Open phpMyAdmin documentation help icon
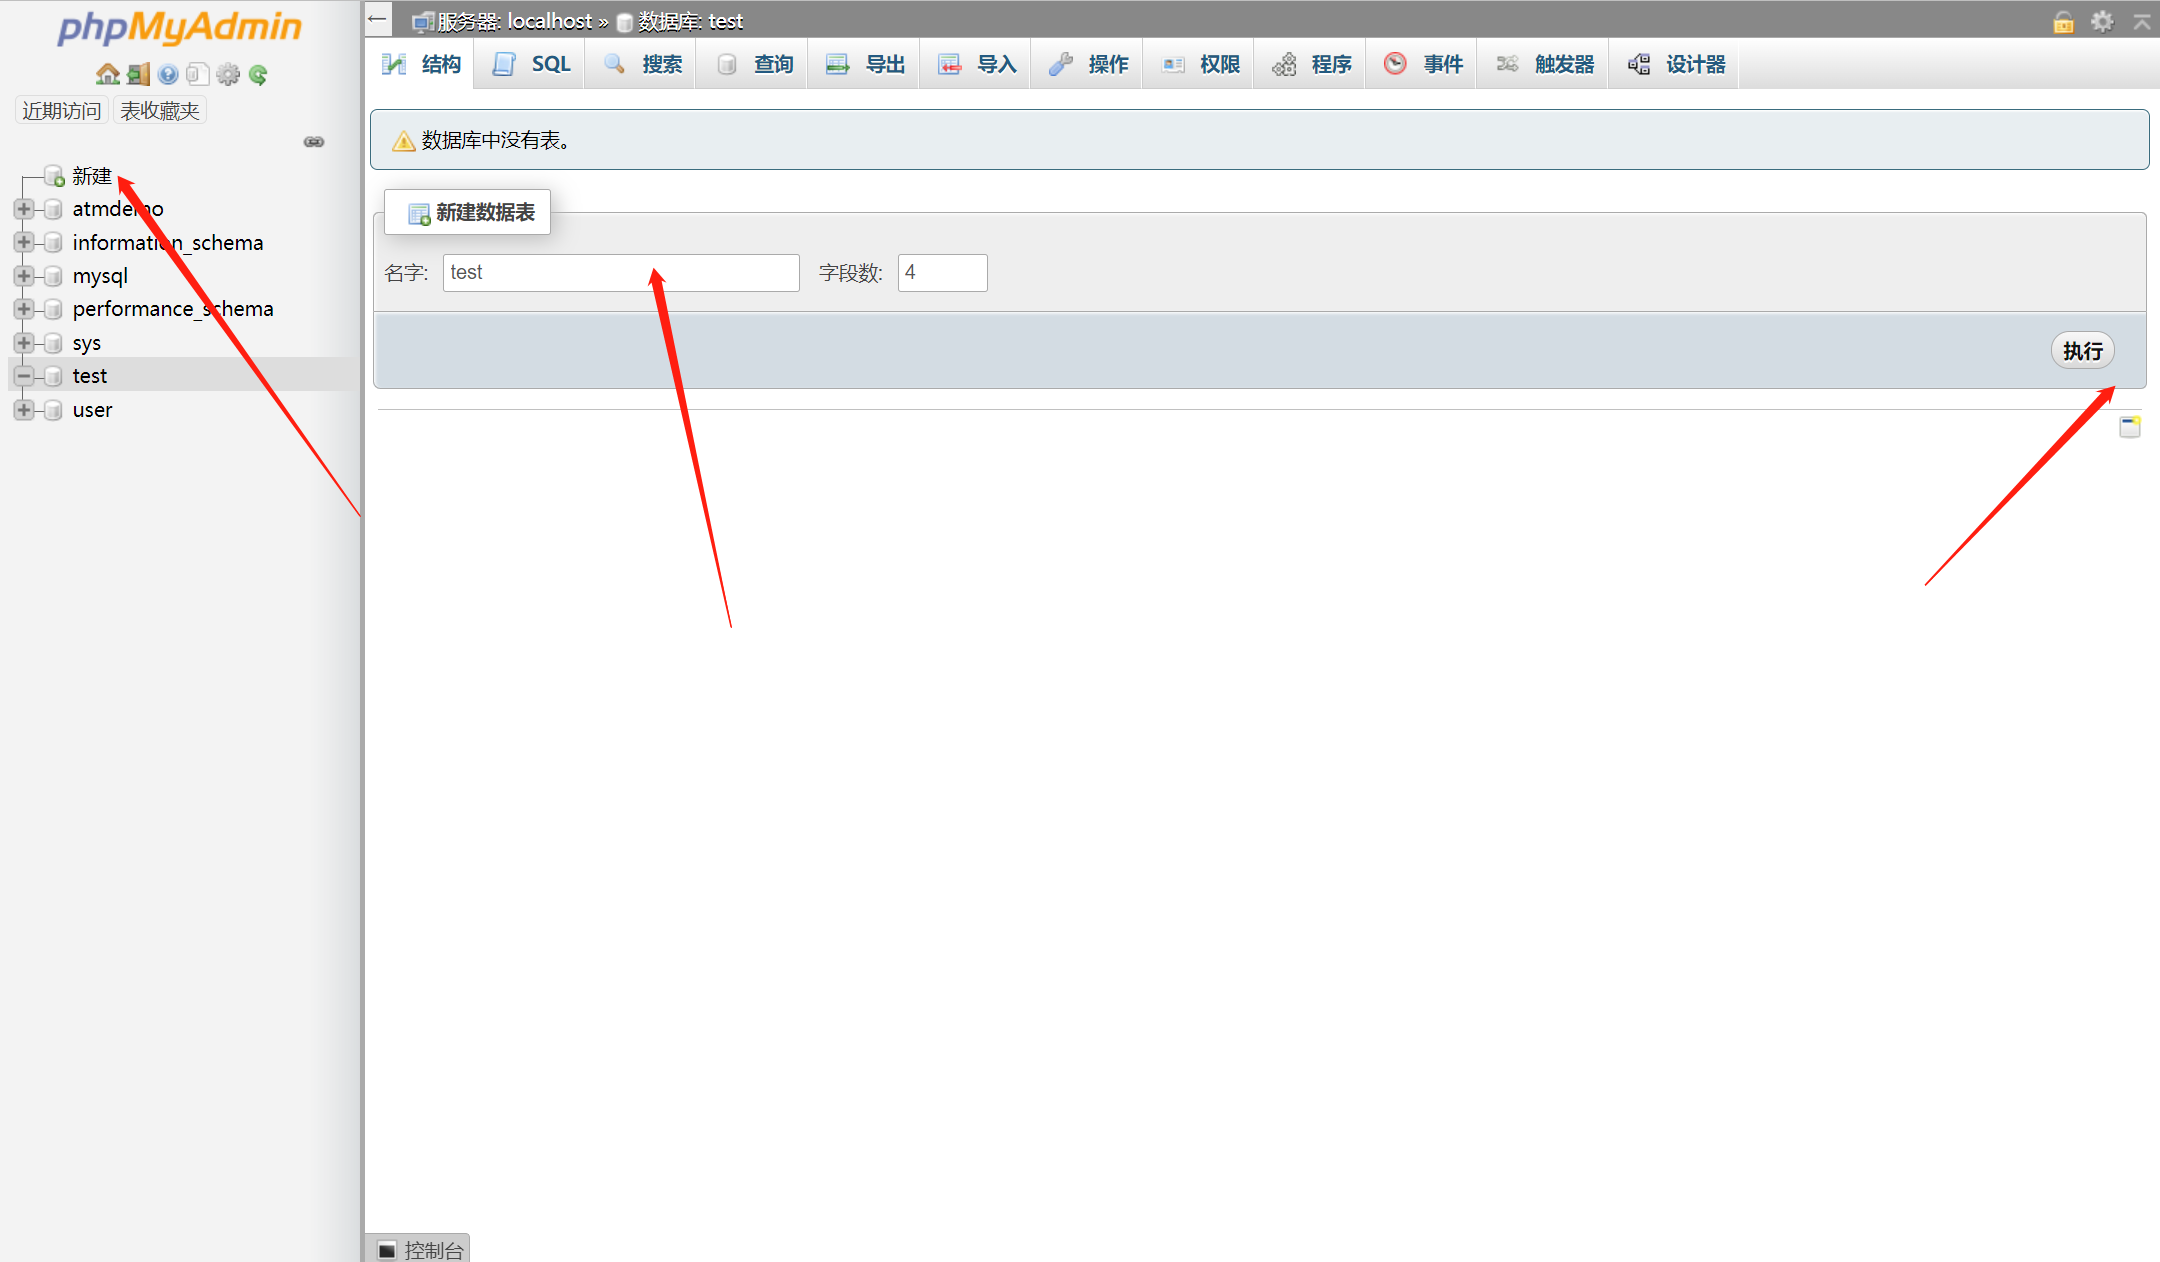The width and height of the screenshot is (2160, 1262). 168,74
